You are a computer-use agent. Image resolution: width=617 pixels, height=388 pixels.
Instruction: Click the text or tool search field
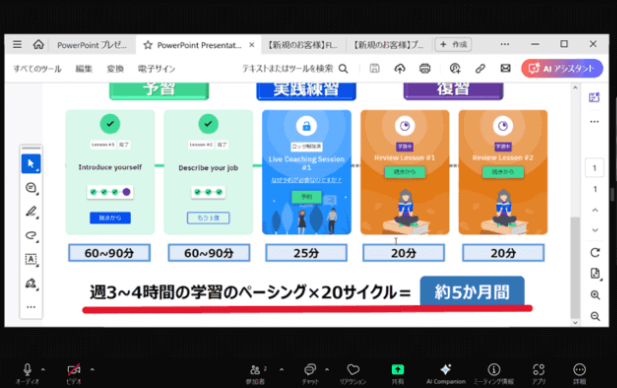[x=288, y=68]
